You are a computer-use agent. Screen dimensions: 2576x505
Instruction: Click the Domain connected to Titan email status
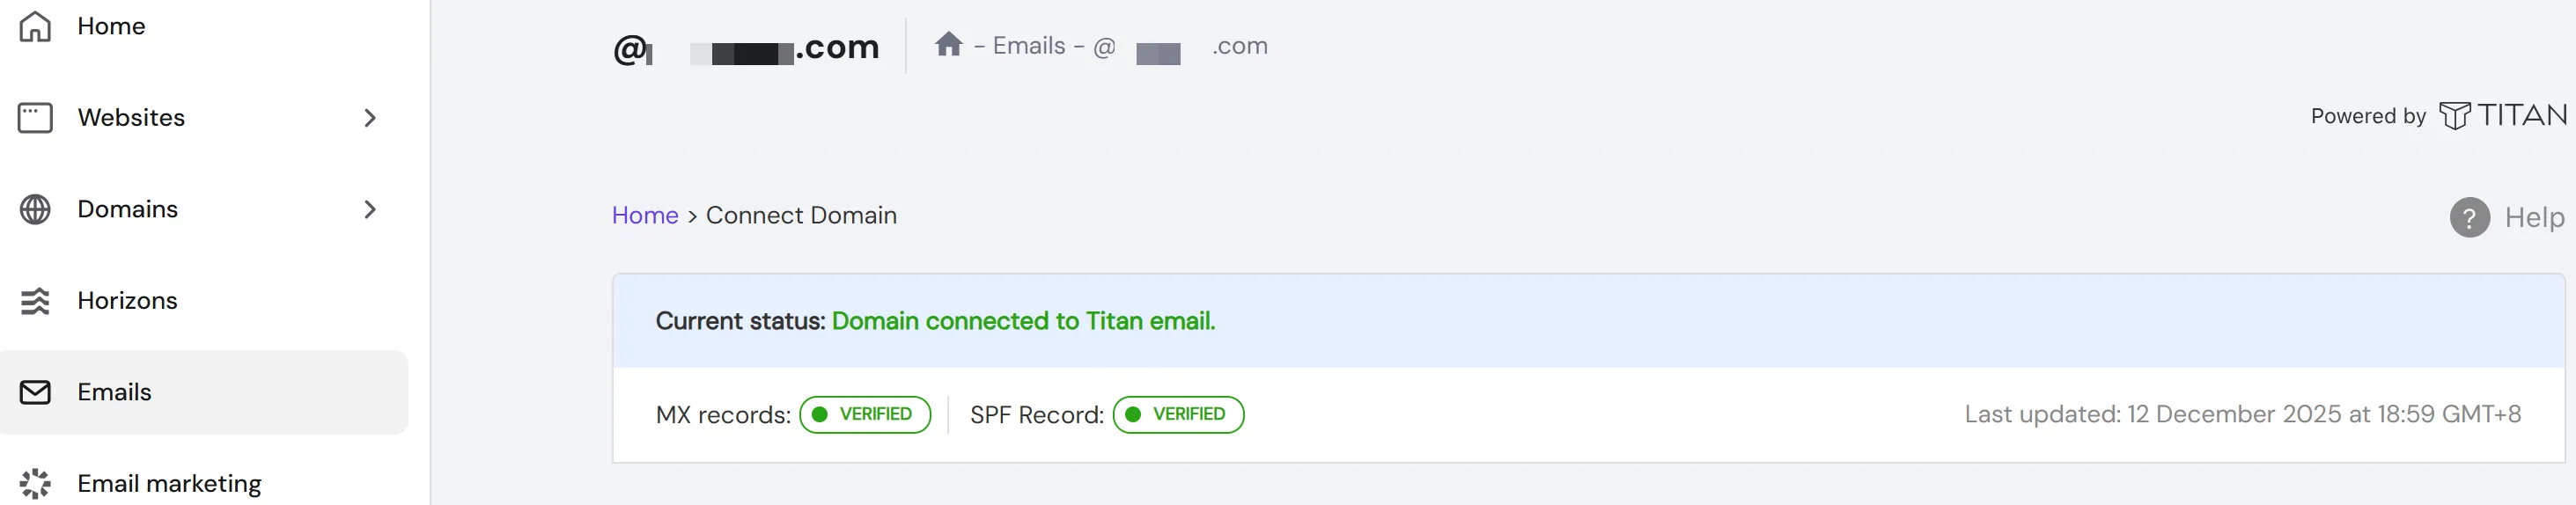coord(1023,321)
